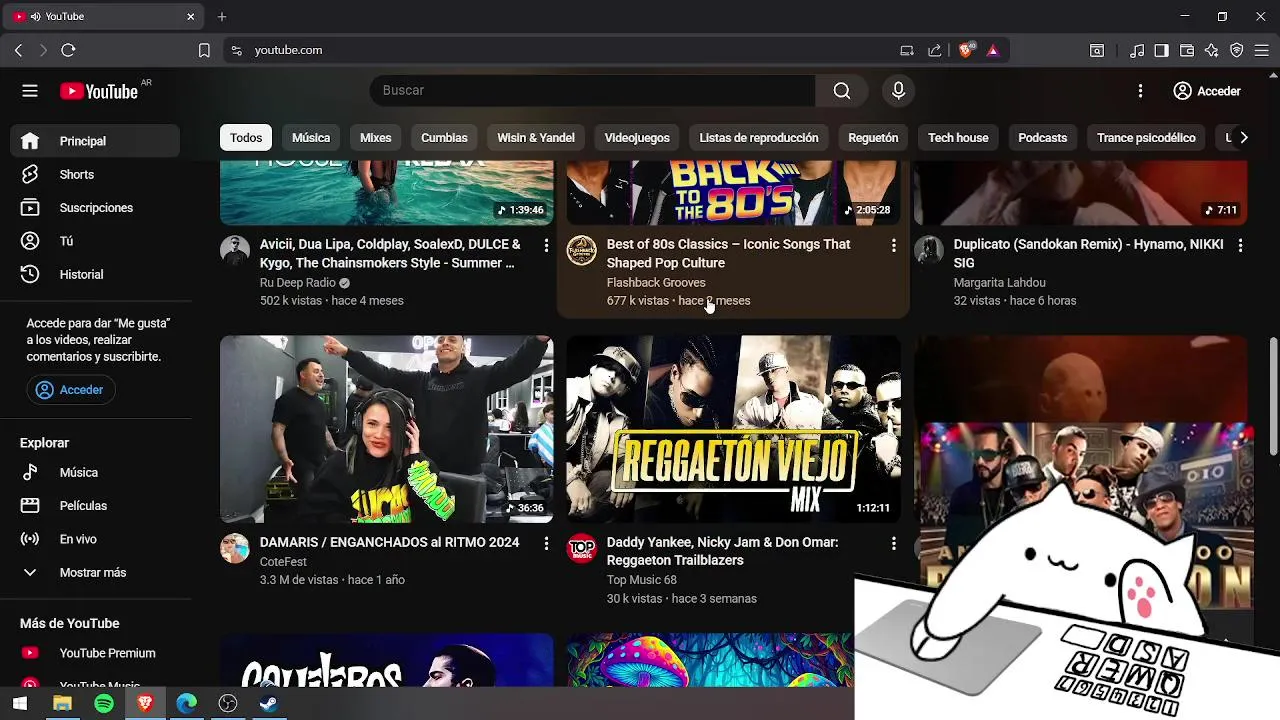Open options for DAMARIS / ENGANCHADOS video
This screenshot has width=1280, height=720.
point(546,543)
